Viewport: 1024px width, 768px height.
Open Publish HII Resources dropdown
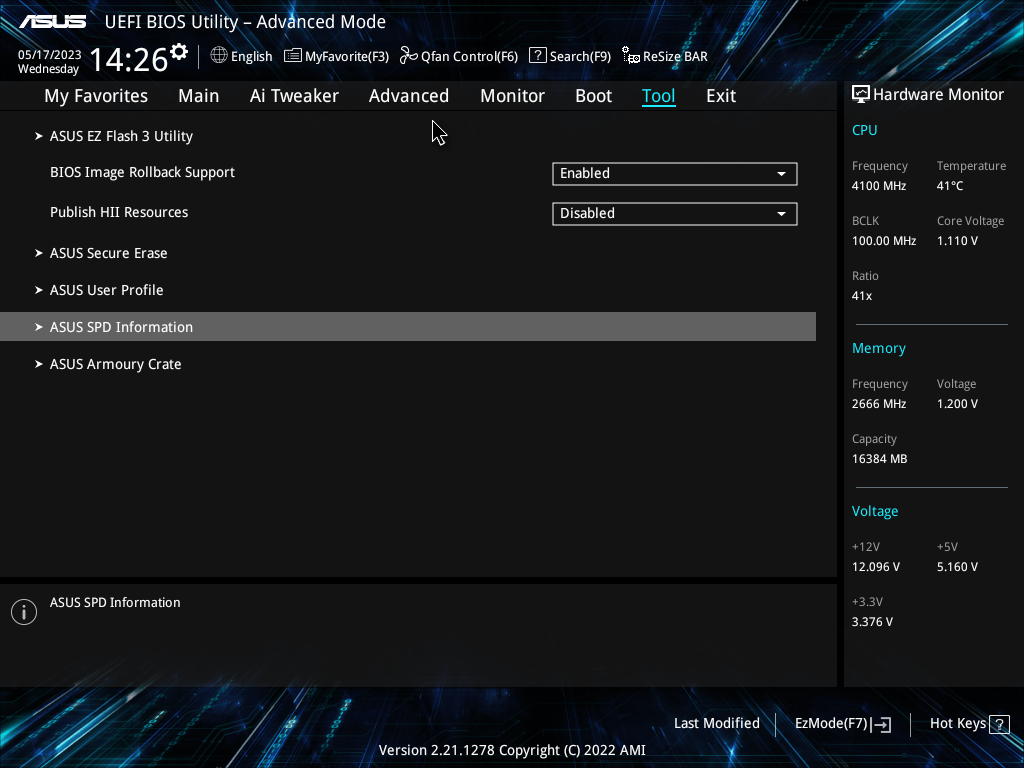[675, 214]
